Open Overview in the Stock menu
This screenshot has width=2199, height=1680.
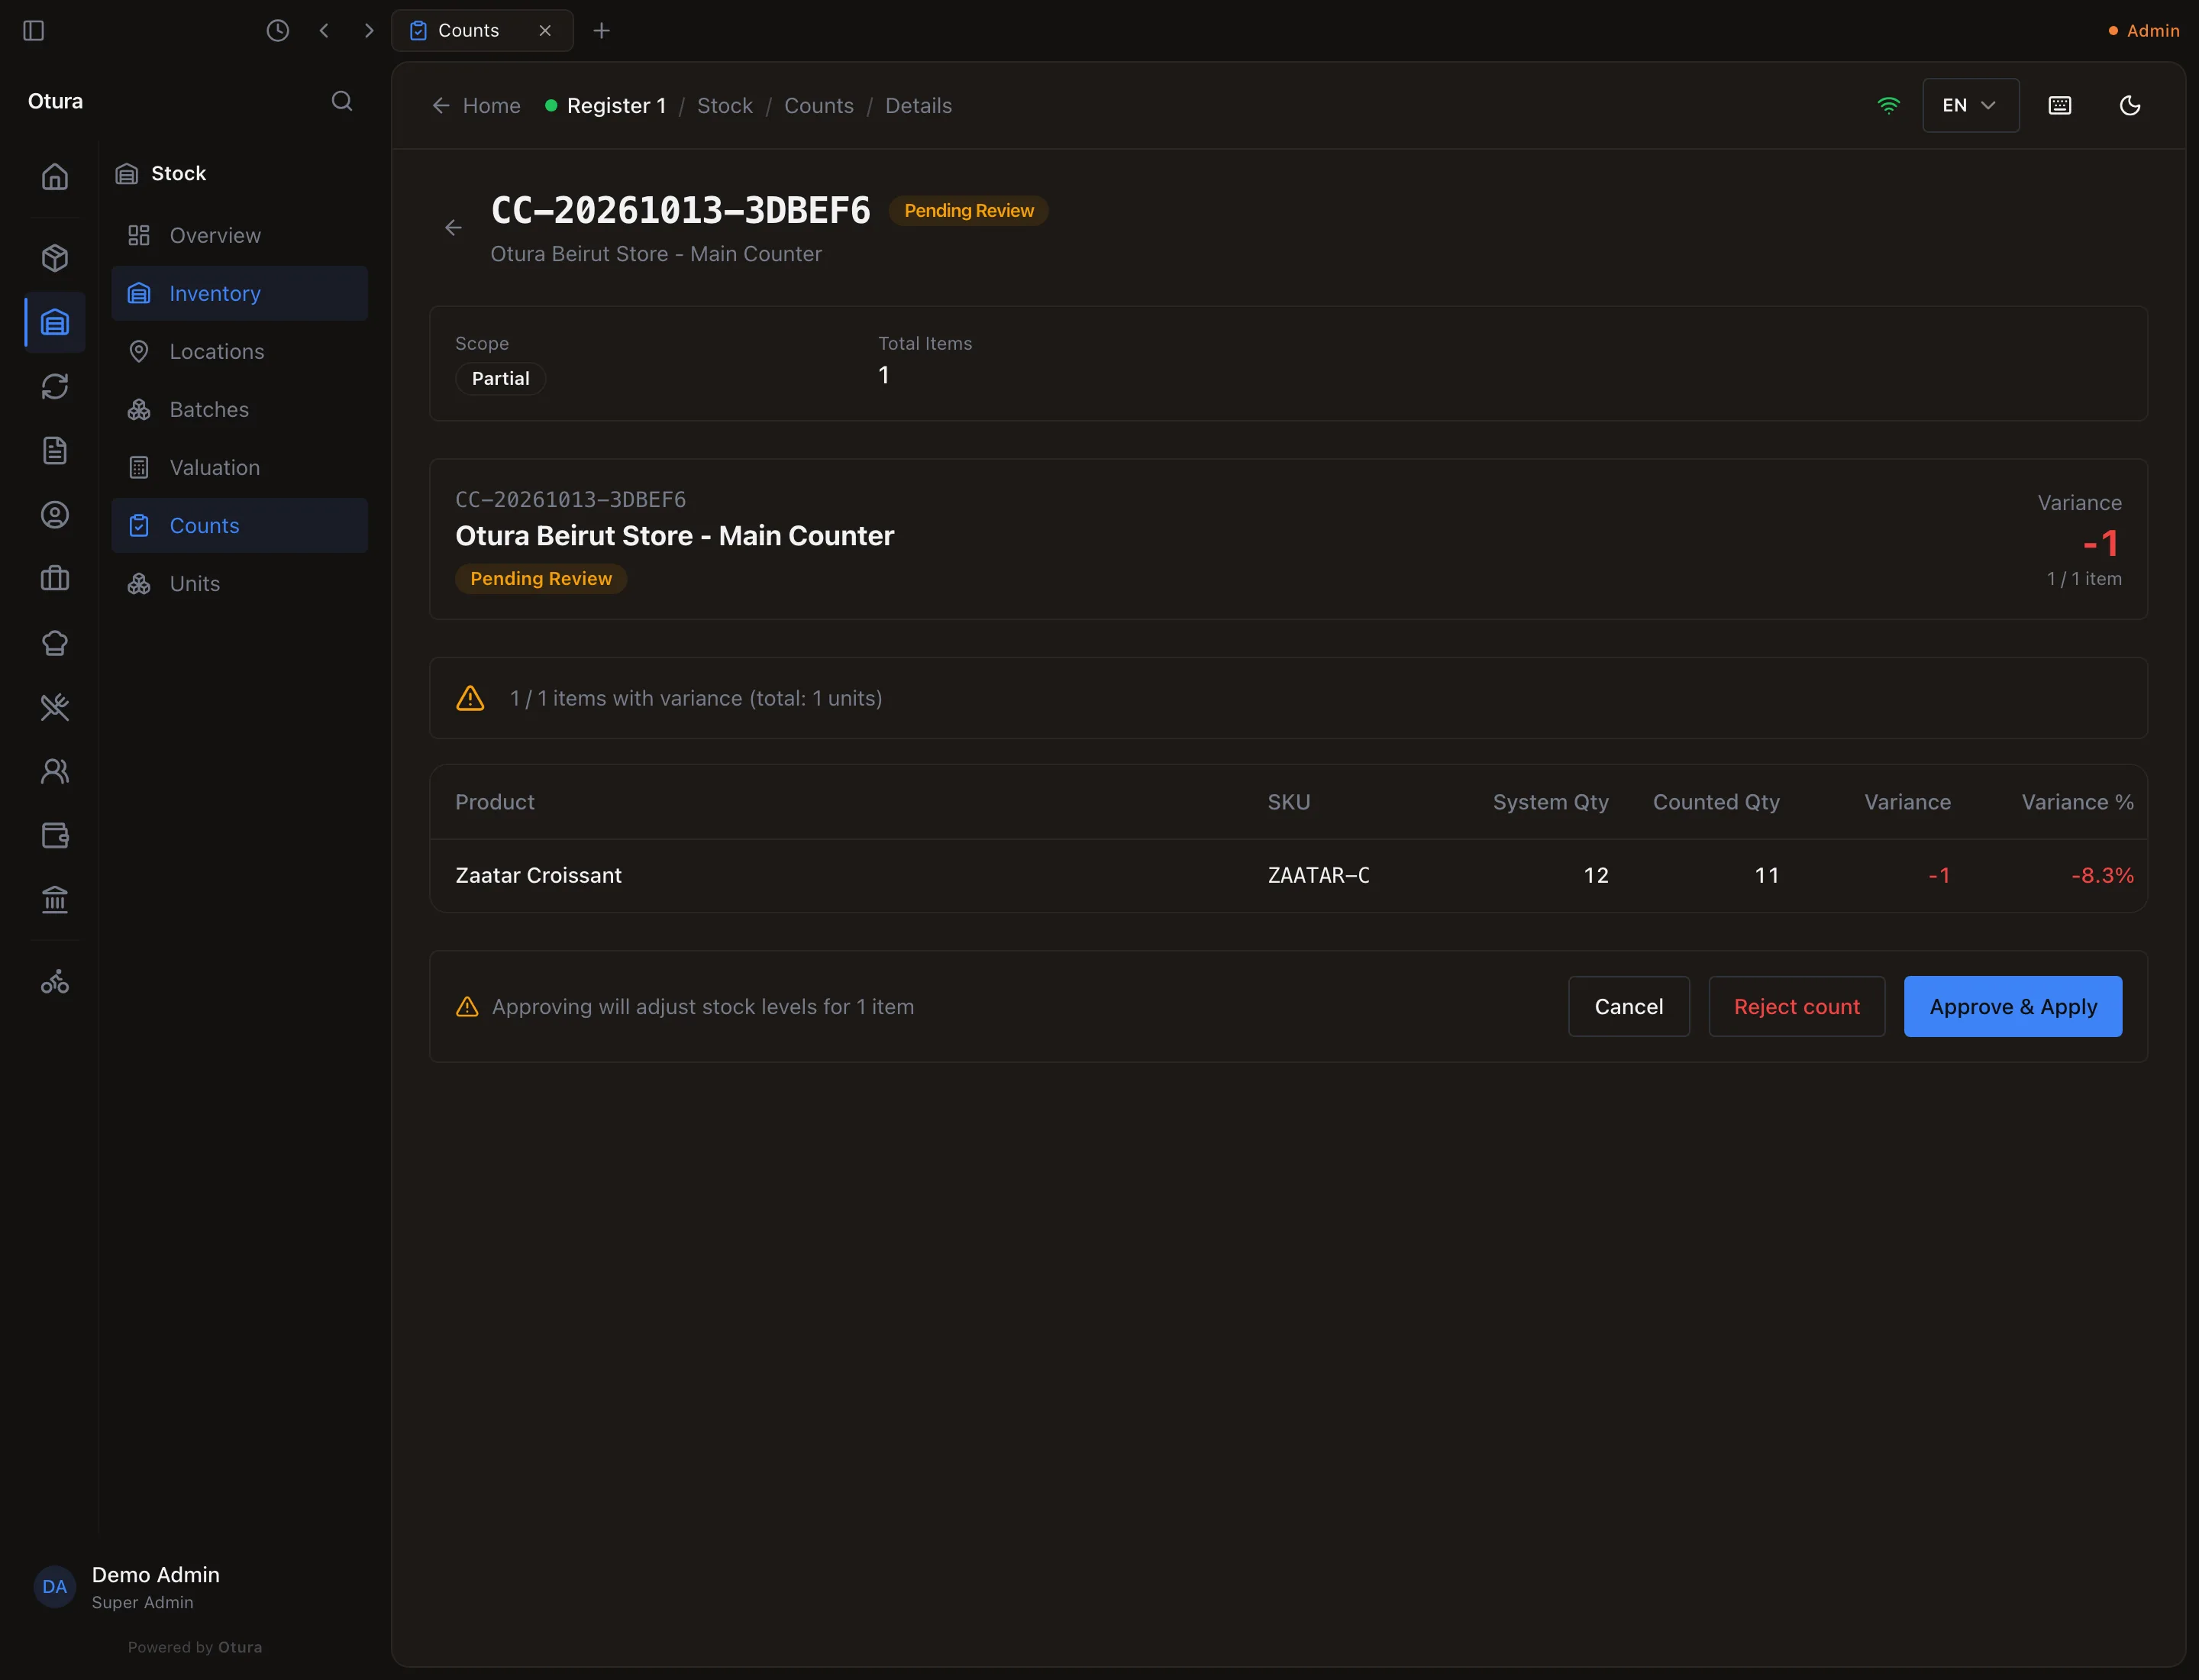click(x=240, y=235)
